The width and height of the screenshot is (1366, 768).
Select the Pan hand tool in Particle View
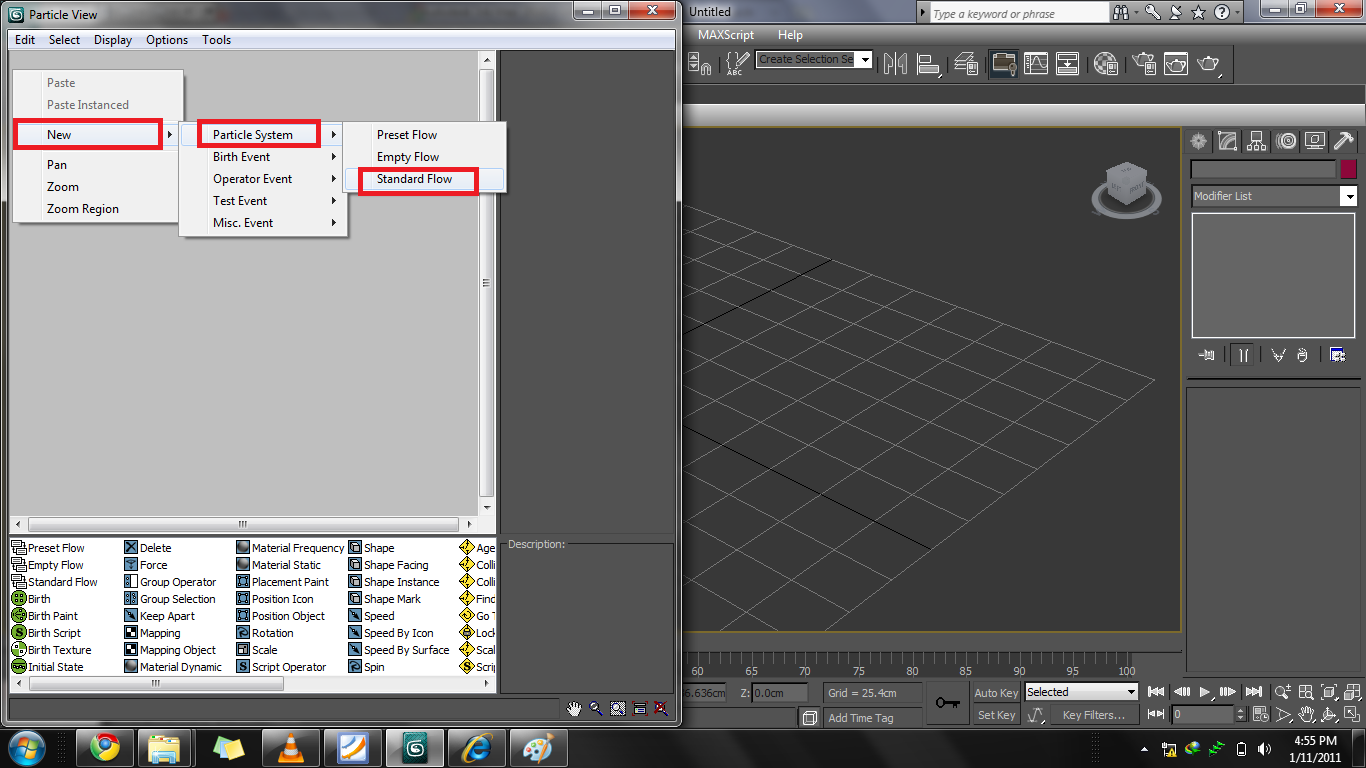(575, 708)
